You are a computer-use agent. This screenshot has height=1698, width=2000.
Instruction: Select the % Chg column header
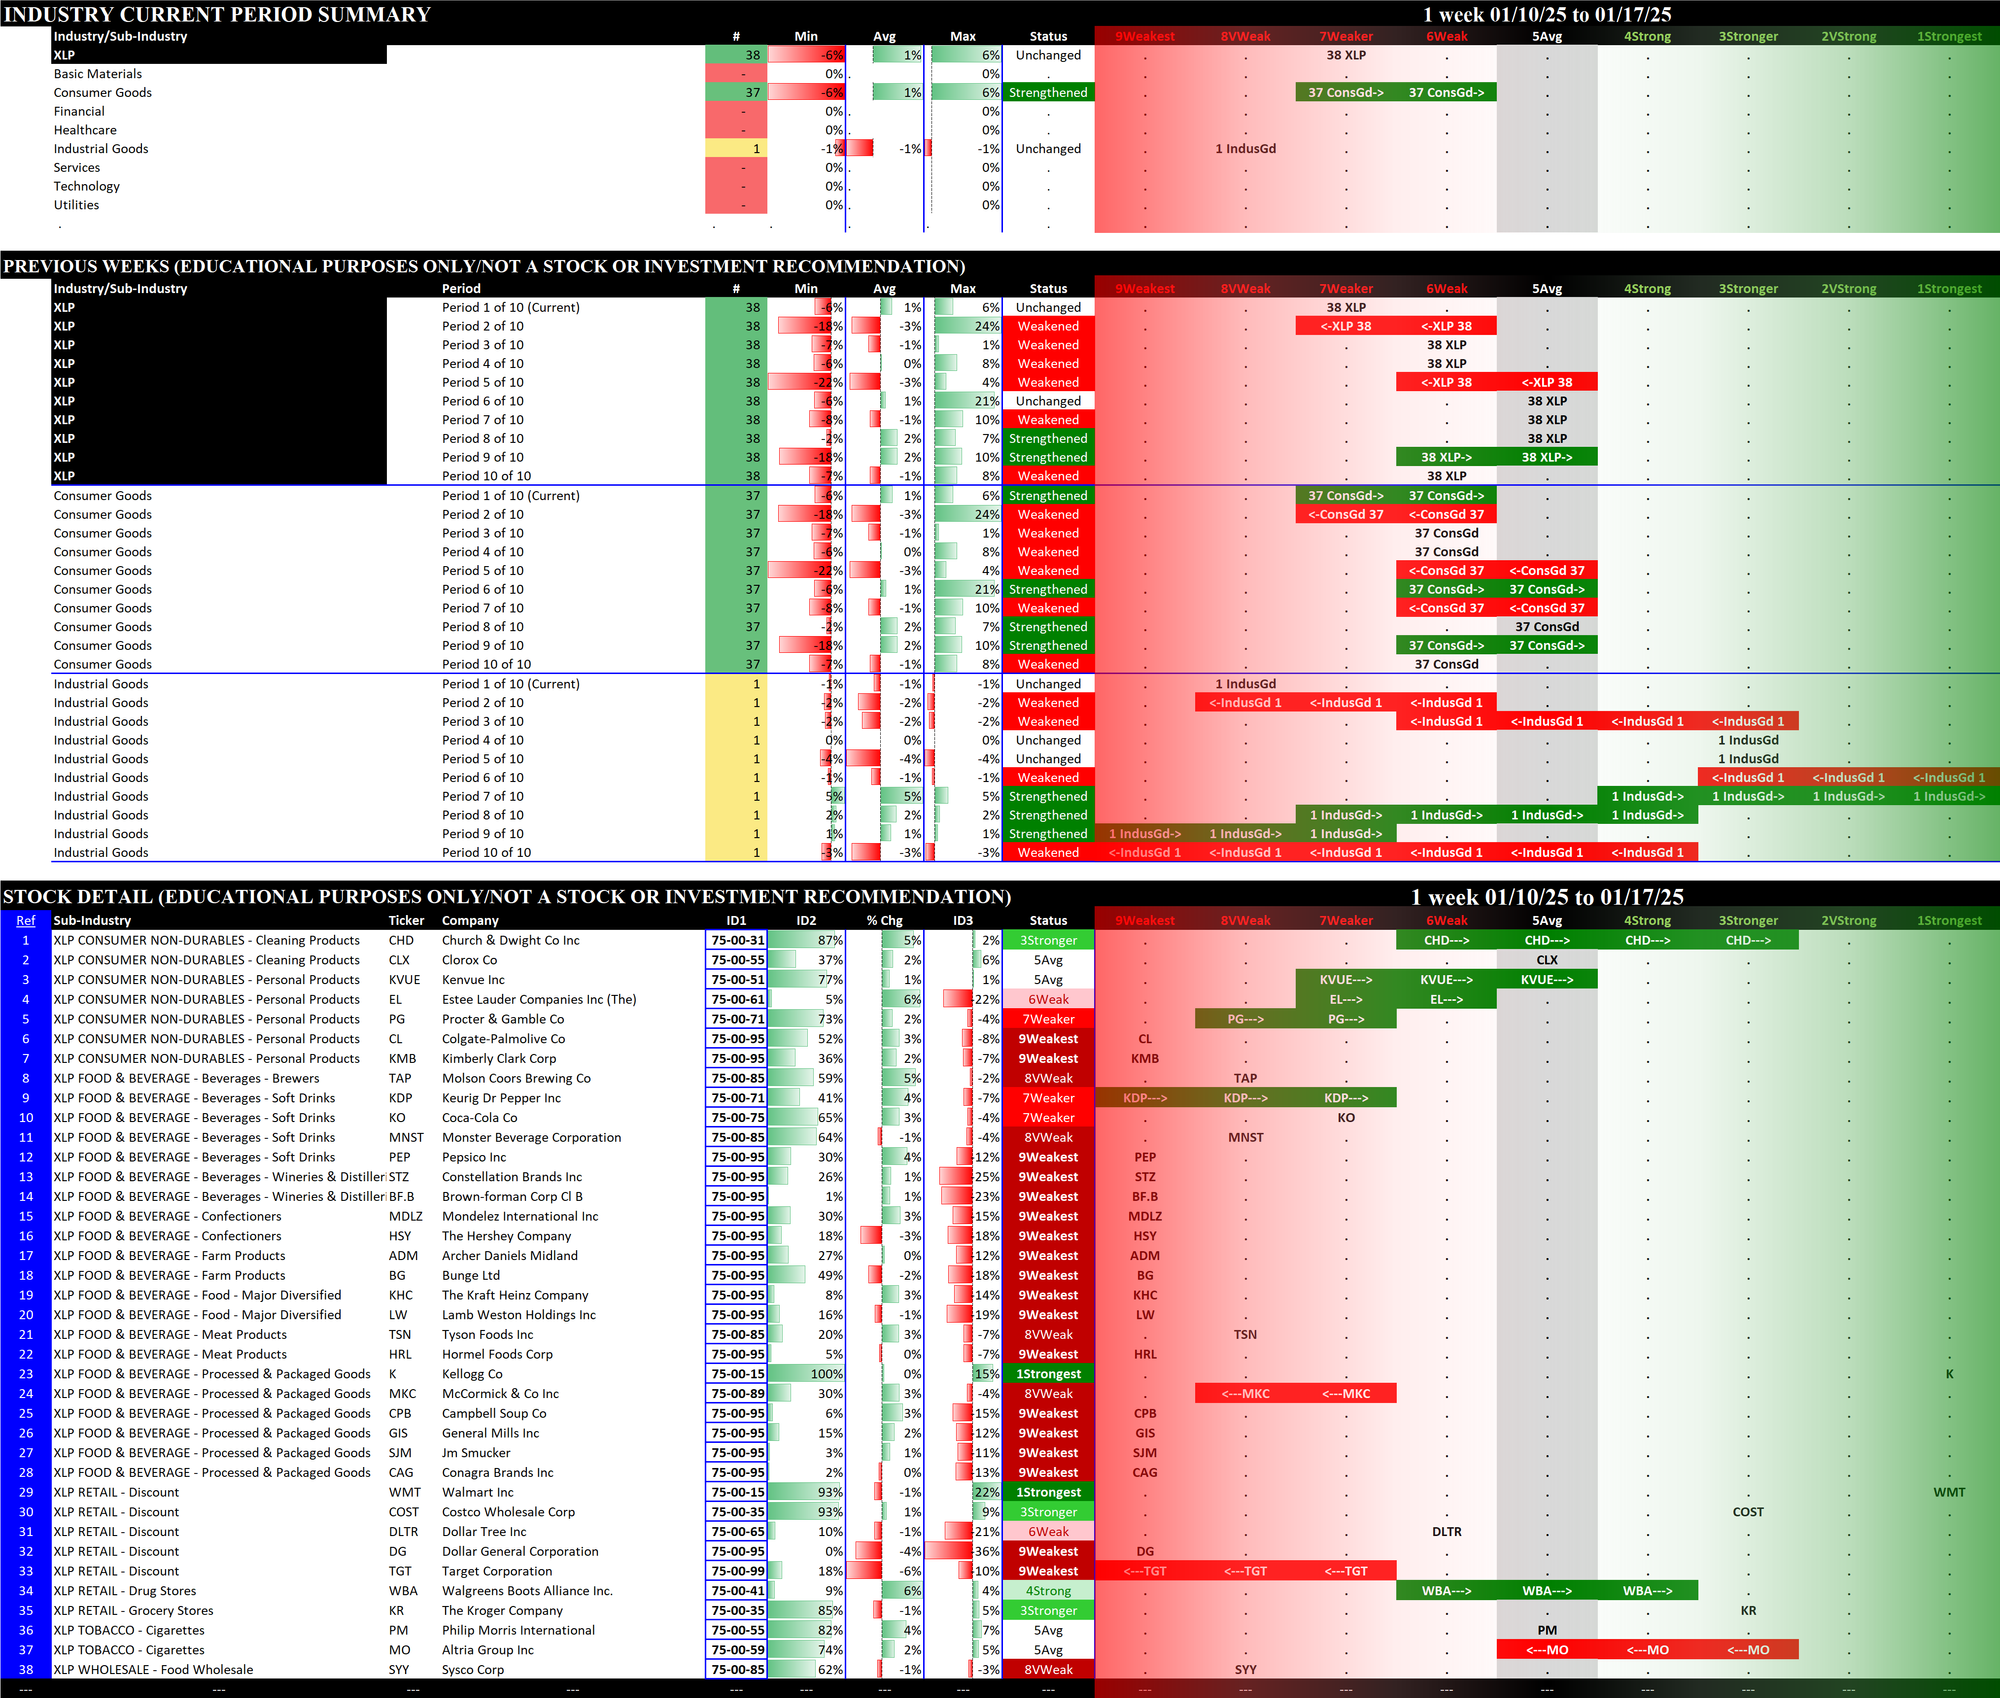(884, 920)
